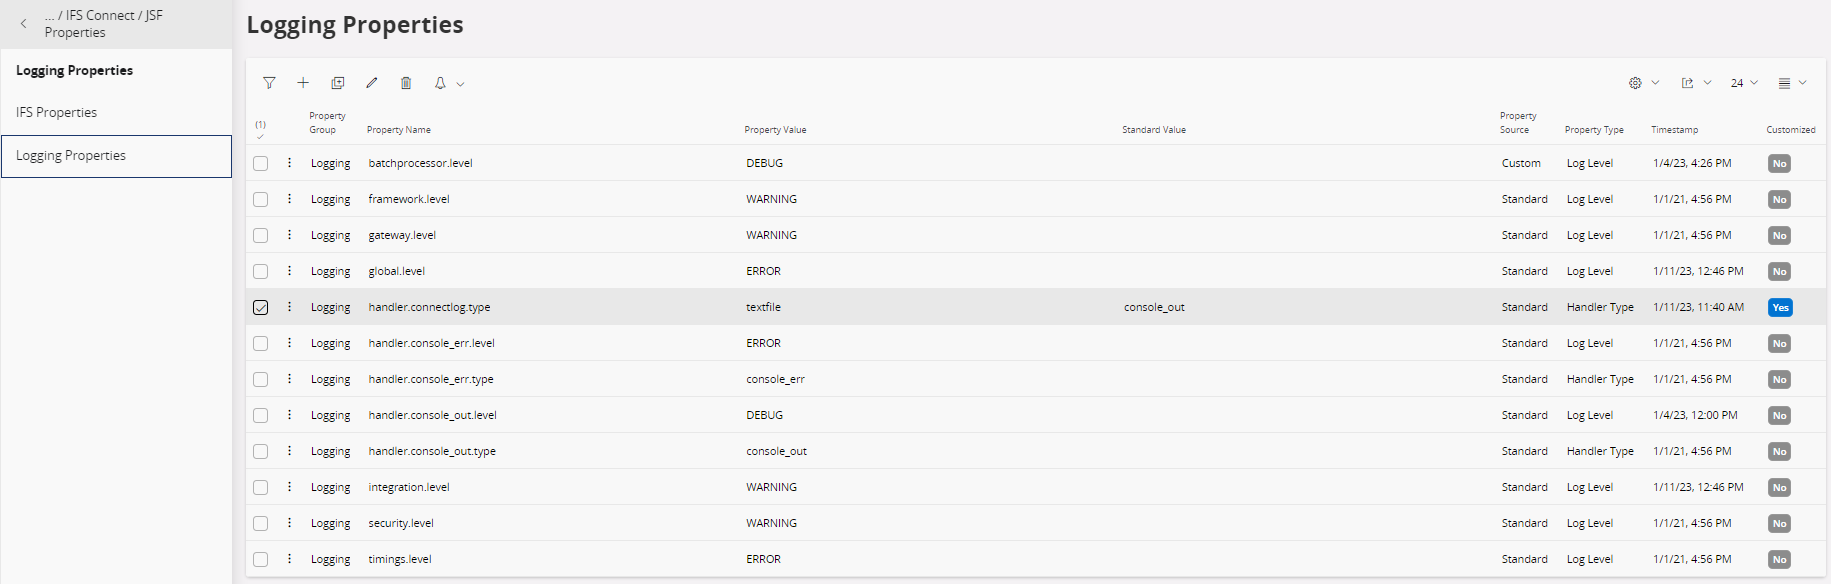1831x584 pixels.
Task: Add a new property with the plus icon
Action: (x=303, y=83)
